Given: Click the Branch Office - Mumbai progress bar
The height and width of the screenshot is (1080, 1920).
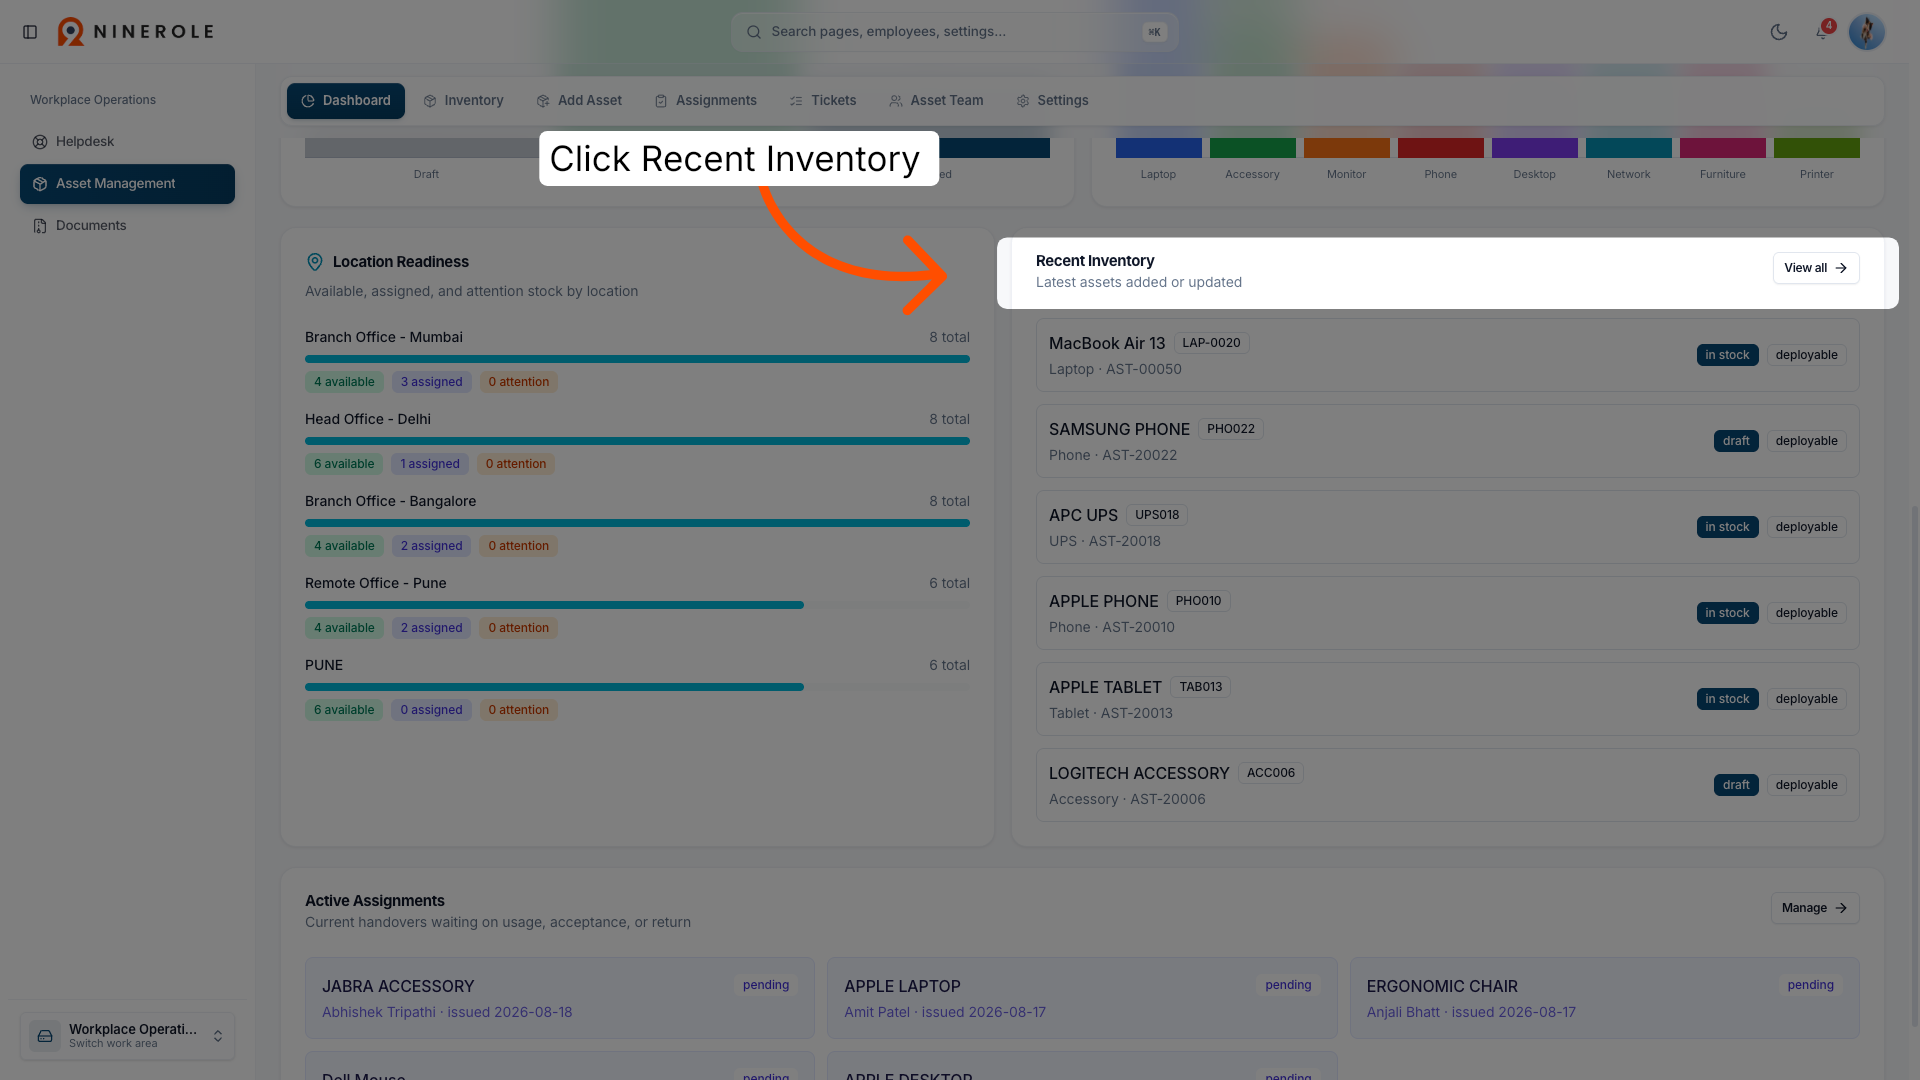Looking at the screenshot, I should [x=637, y=359].
